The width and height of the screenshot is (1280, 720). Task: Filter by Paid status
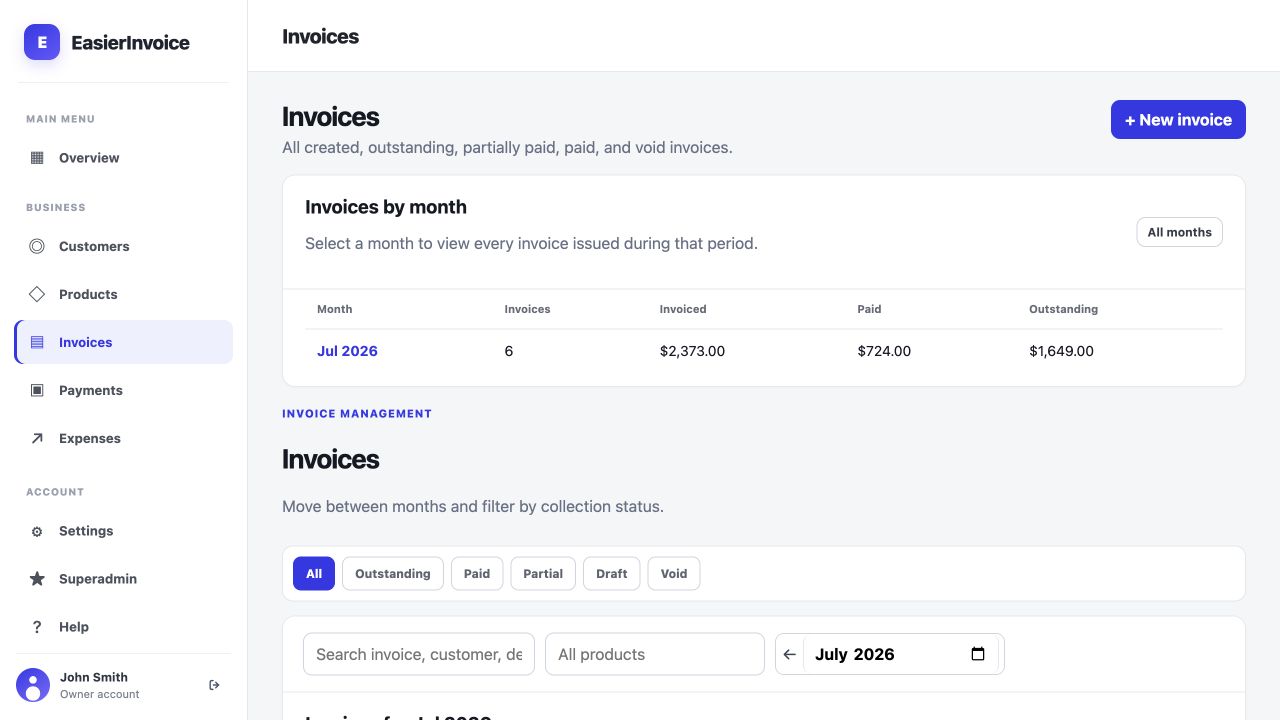477,574
